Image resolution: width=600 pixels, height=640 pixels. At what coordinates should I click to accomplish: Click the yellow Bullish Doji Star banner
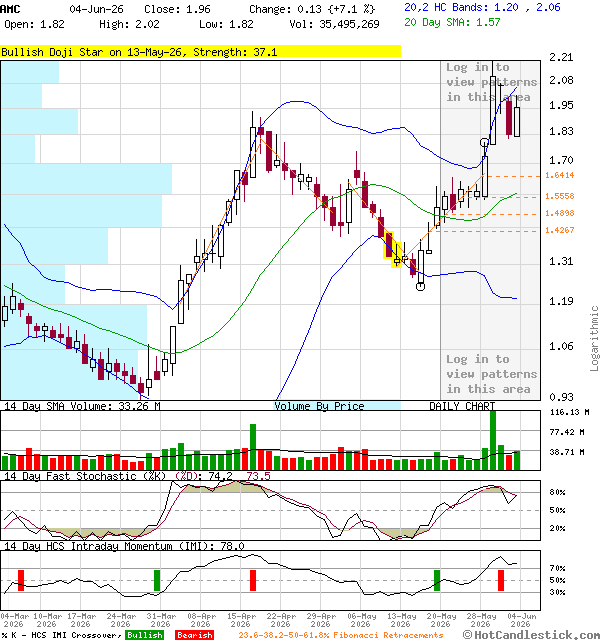point(200,52)
